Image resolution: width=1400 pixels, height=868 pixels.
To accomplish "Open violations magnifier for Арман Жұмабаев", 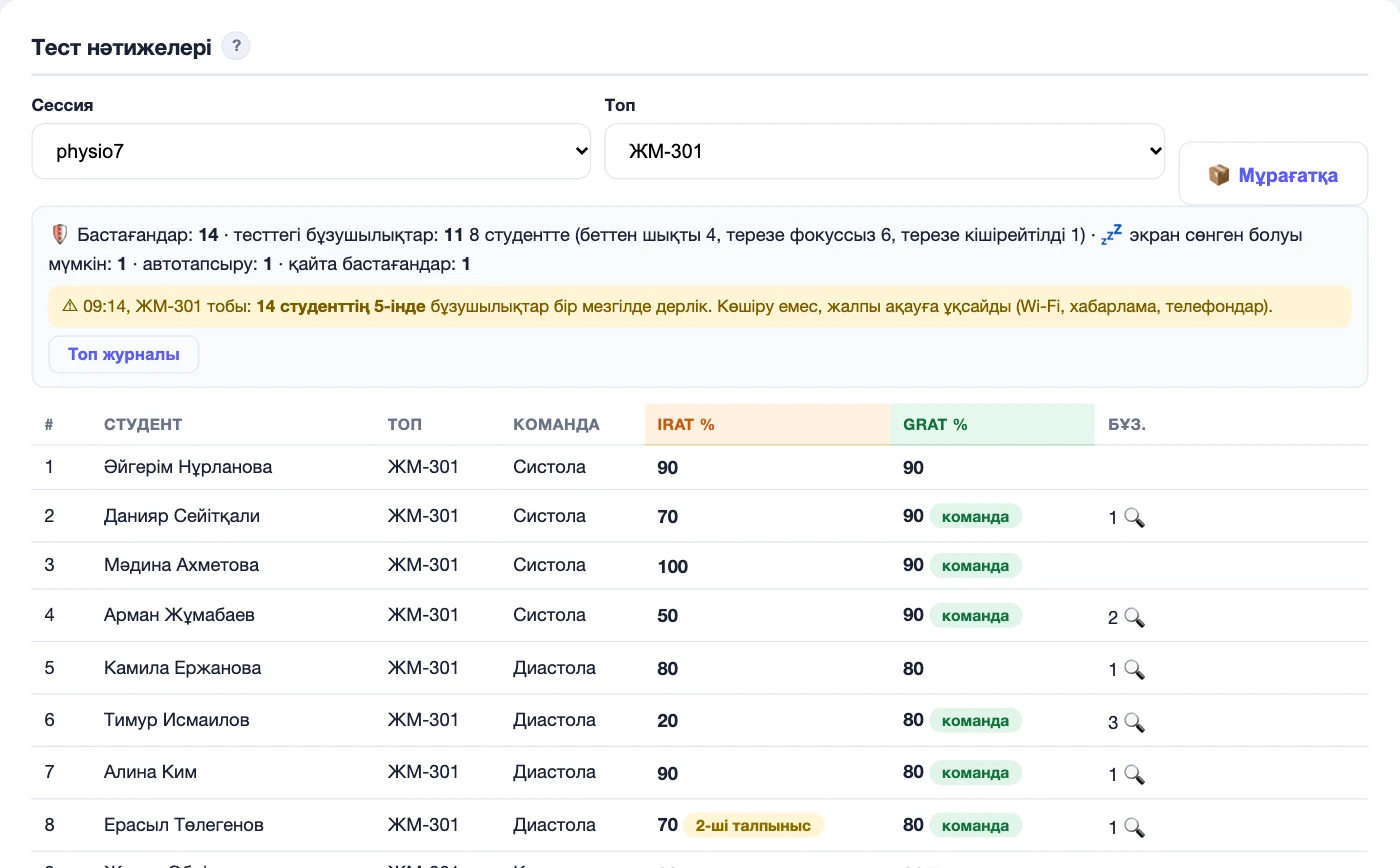I will pyautogui.click(x=1134, y=617).
